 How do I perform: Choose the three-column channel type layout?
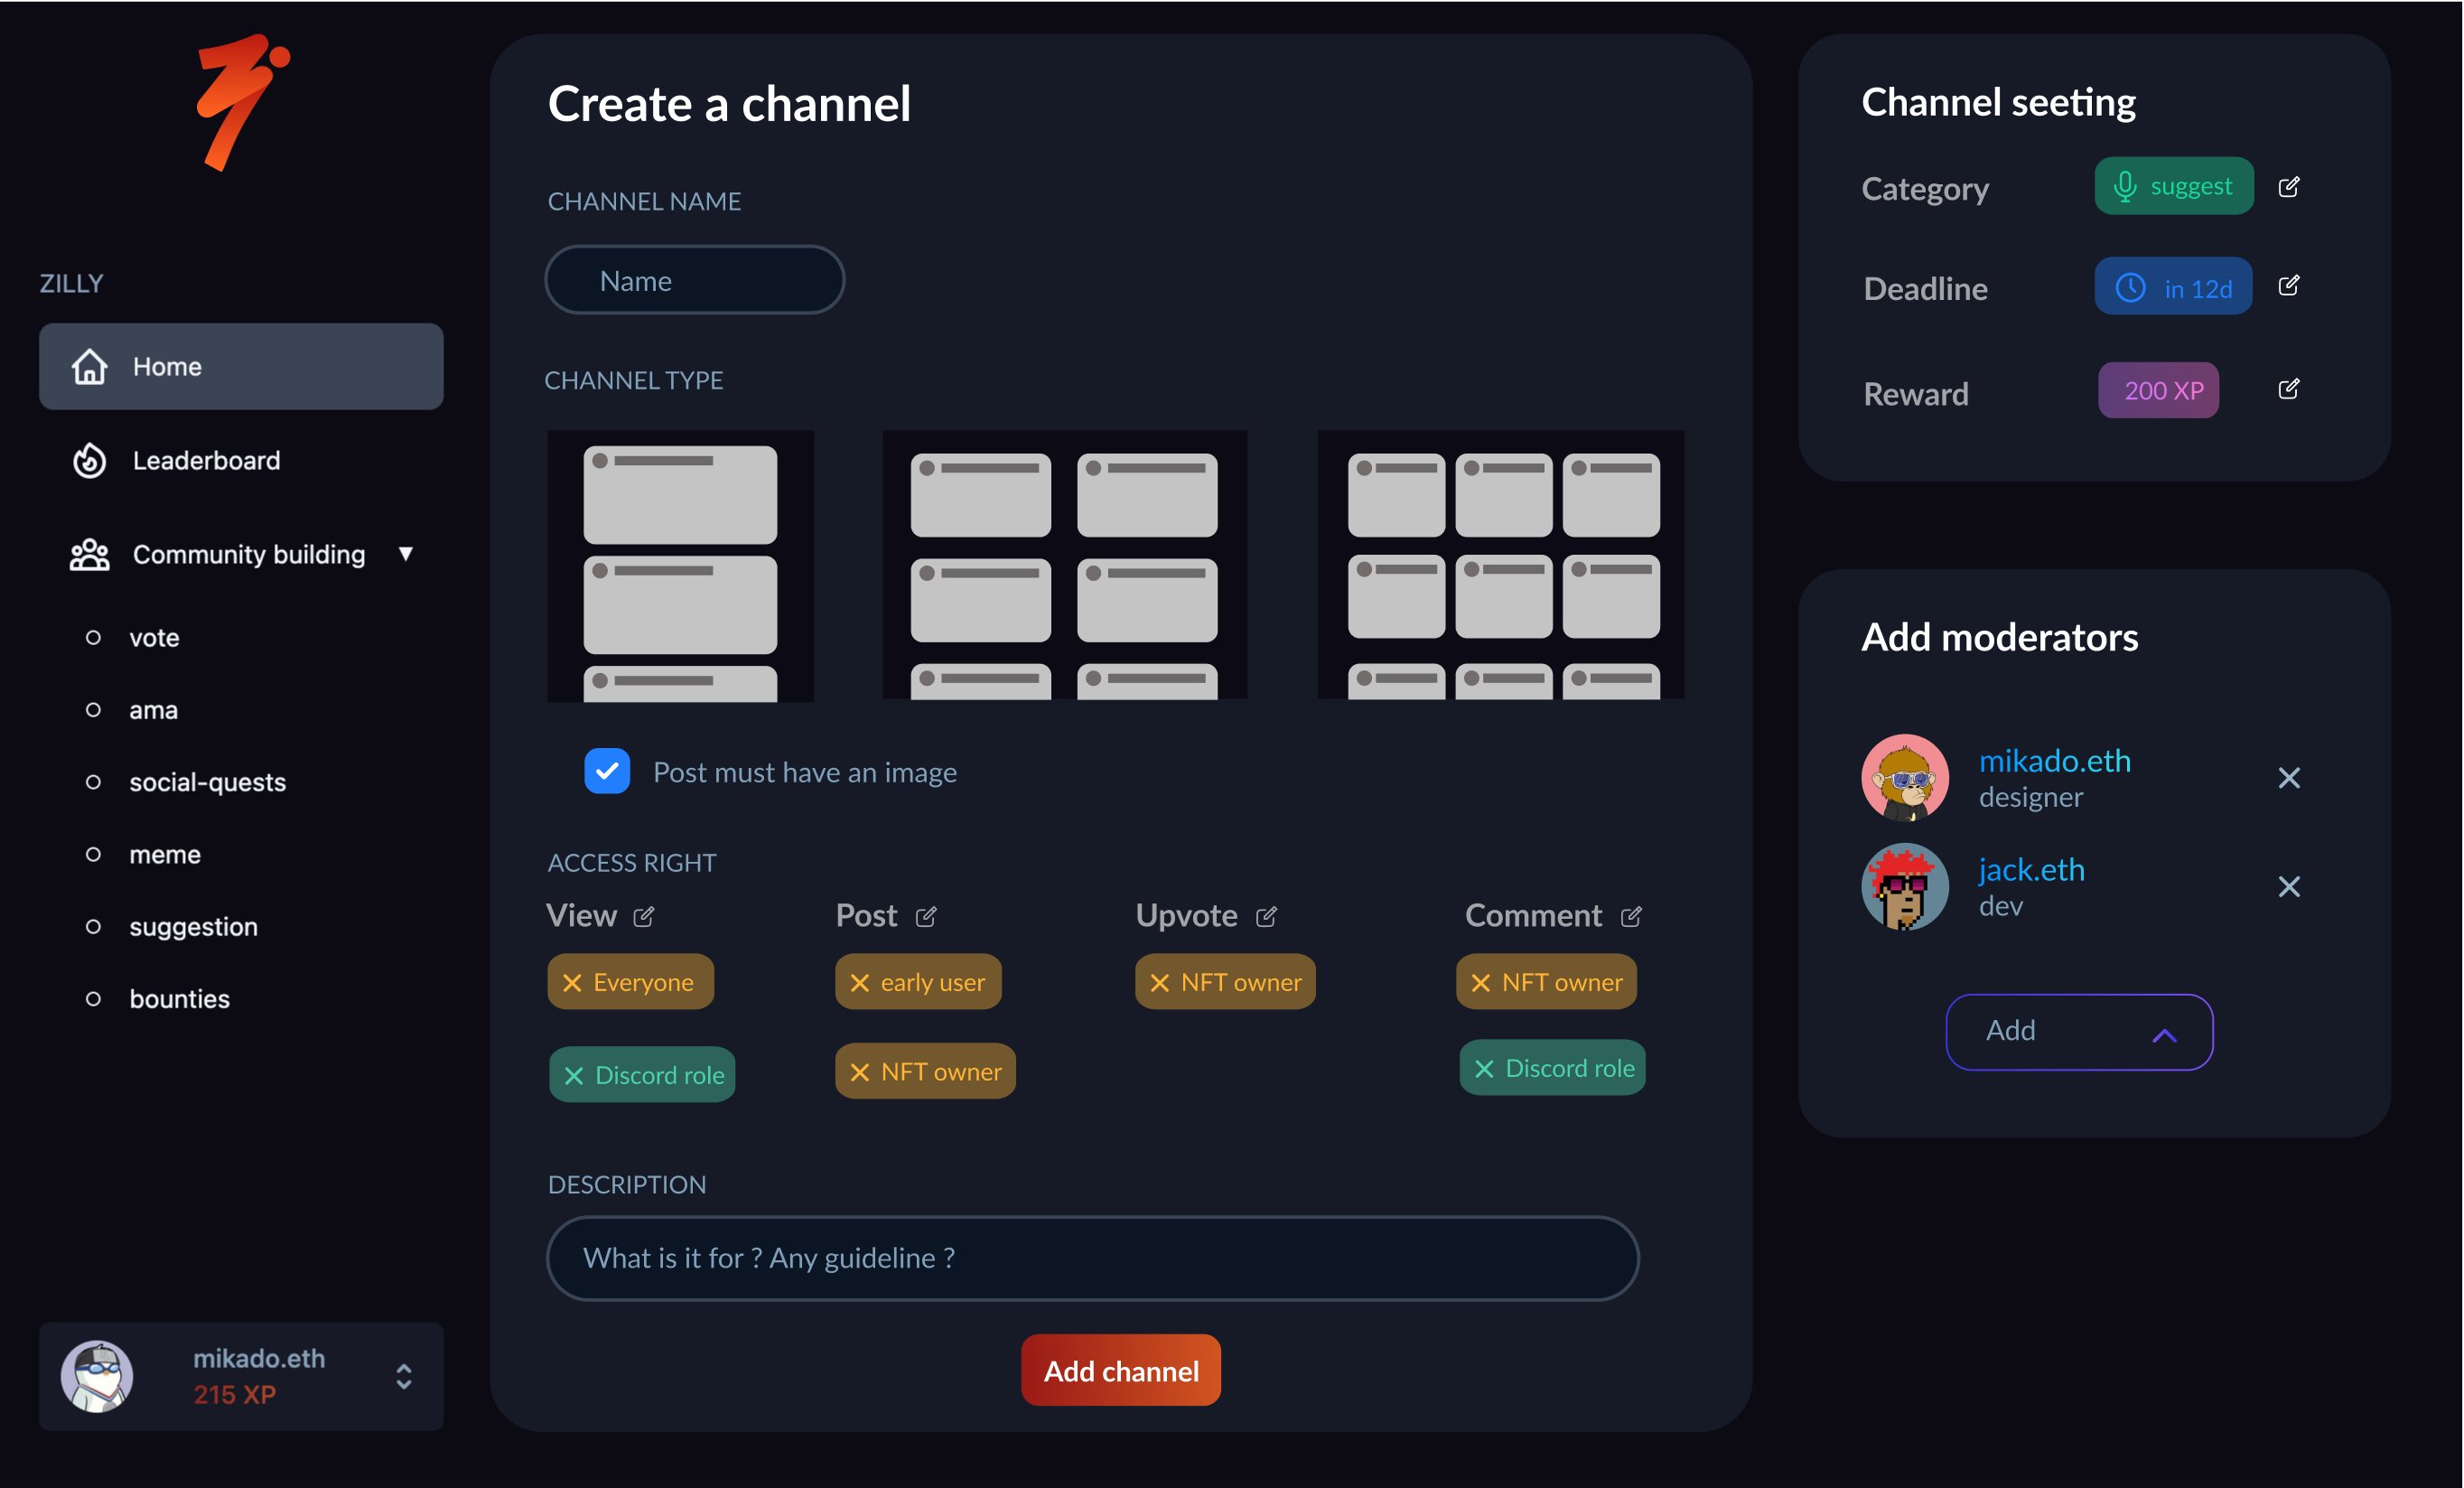pyautogui.click(x=1500, y=565)
